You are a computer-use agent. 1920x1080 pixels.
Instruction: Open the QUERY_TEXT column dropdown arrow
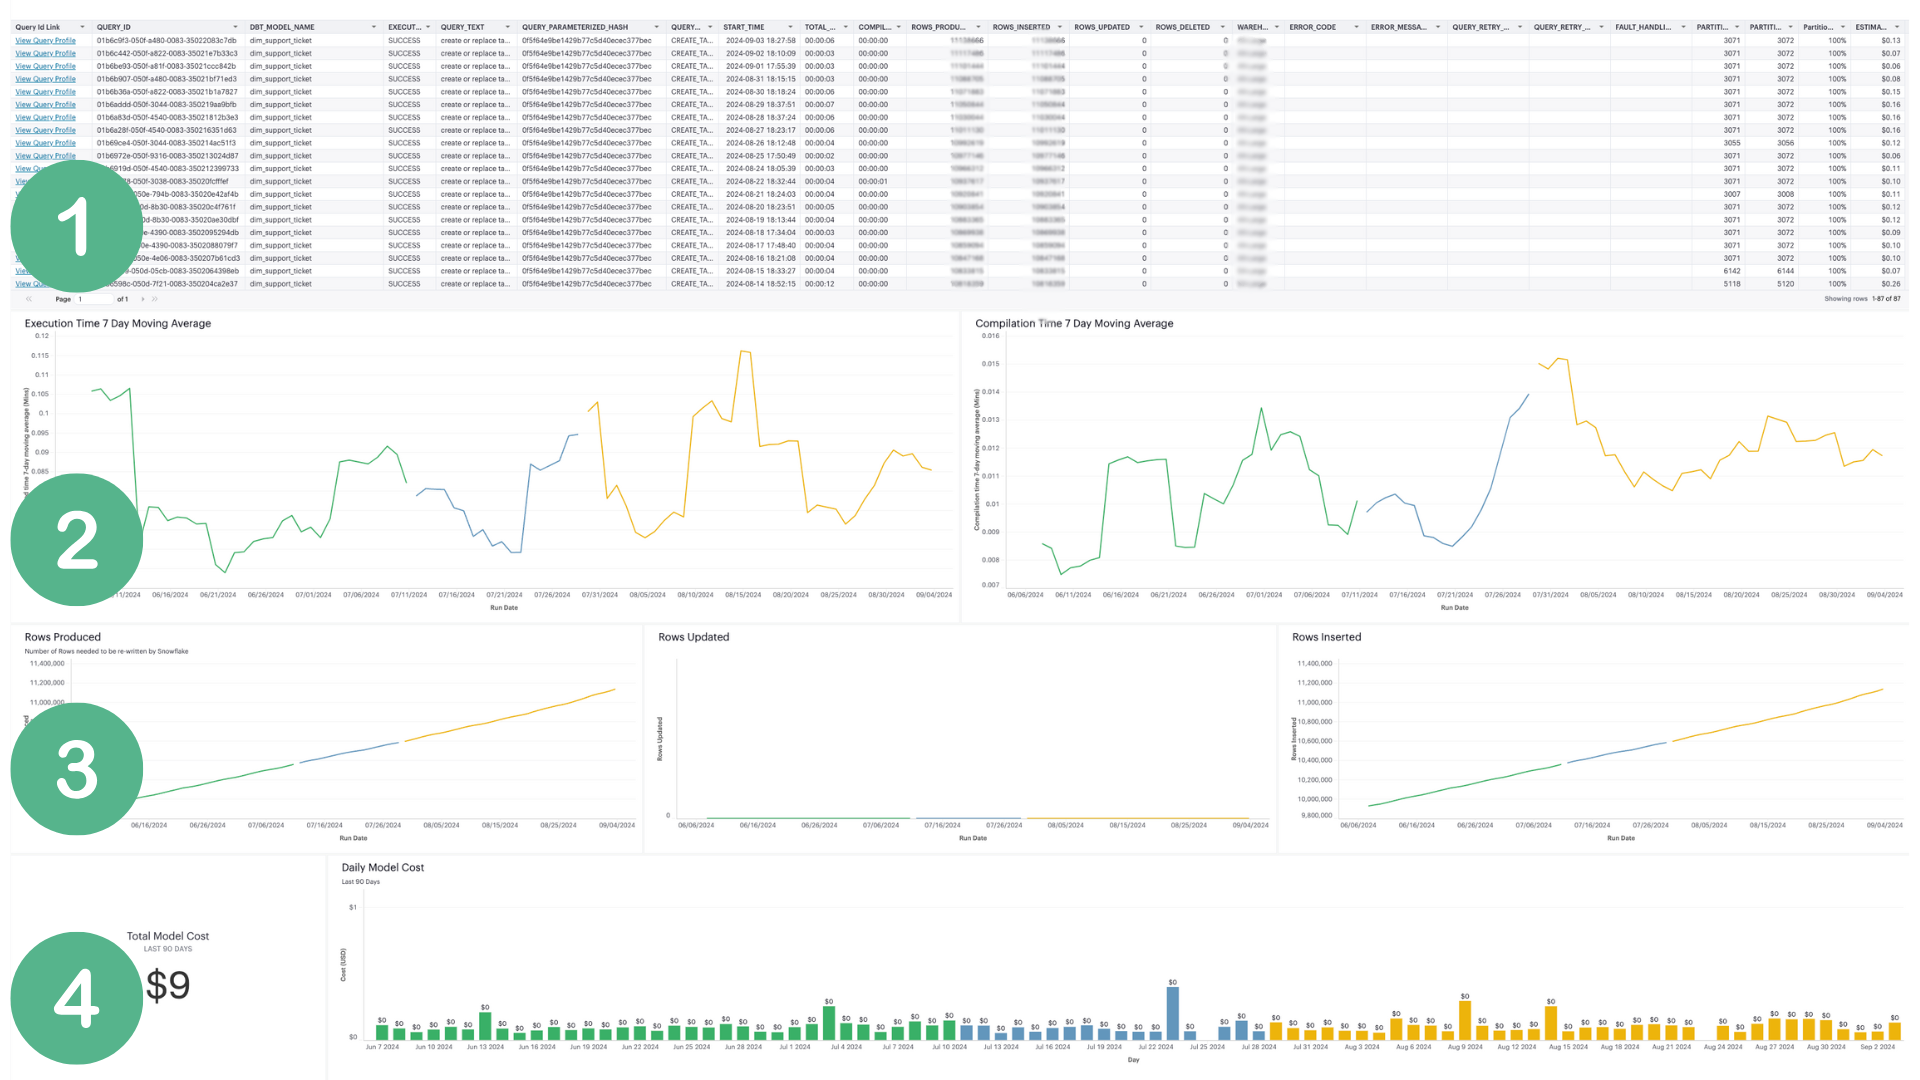pyautogui.click(x=508, y=27)
